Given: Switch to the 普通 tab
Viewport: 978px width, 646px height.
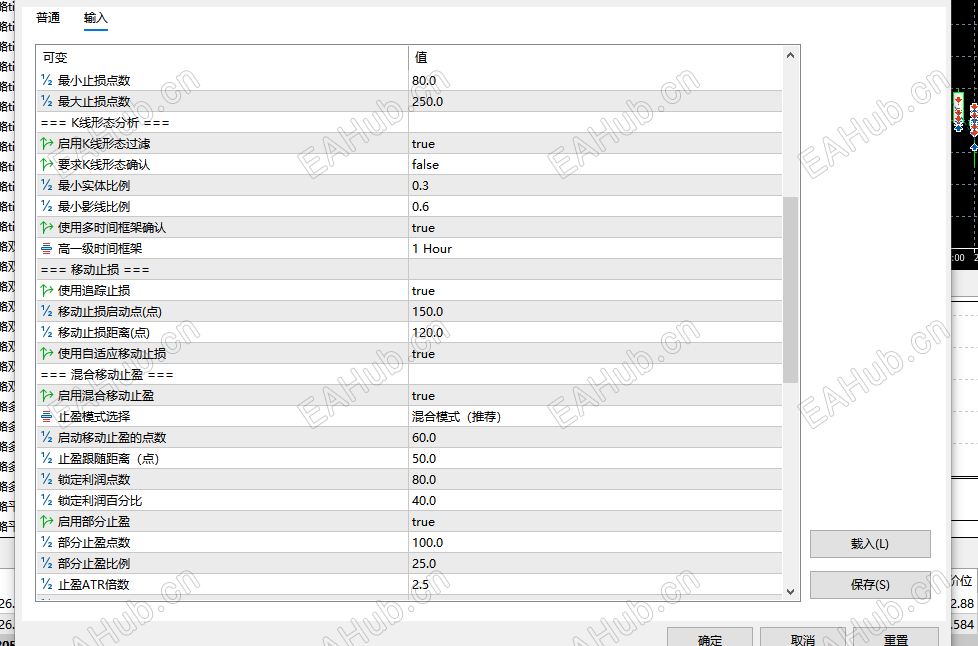Looking at the screenshot, I should [x=47, y=17].
